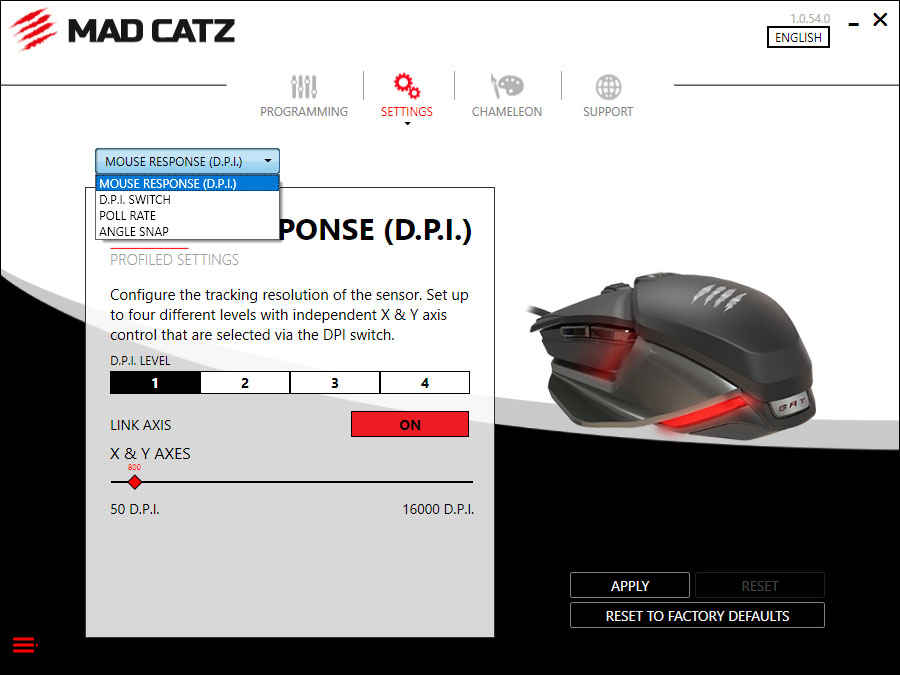Click the PROFILED SETTINGS label

point(174,259)
